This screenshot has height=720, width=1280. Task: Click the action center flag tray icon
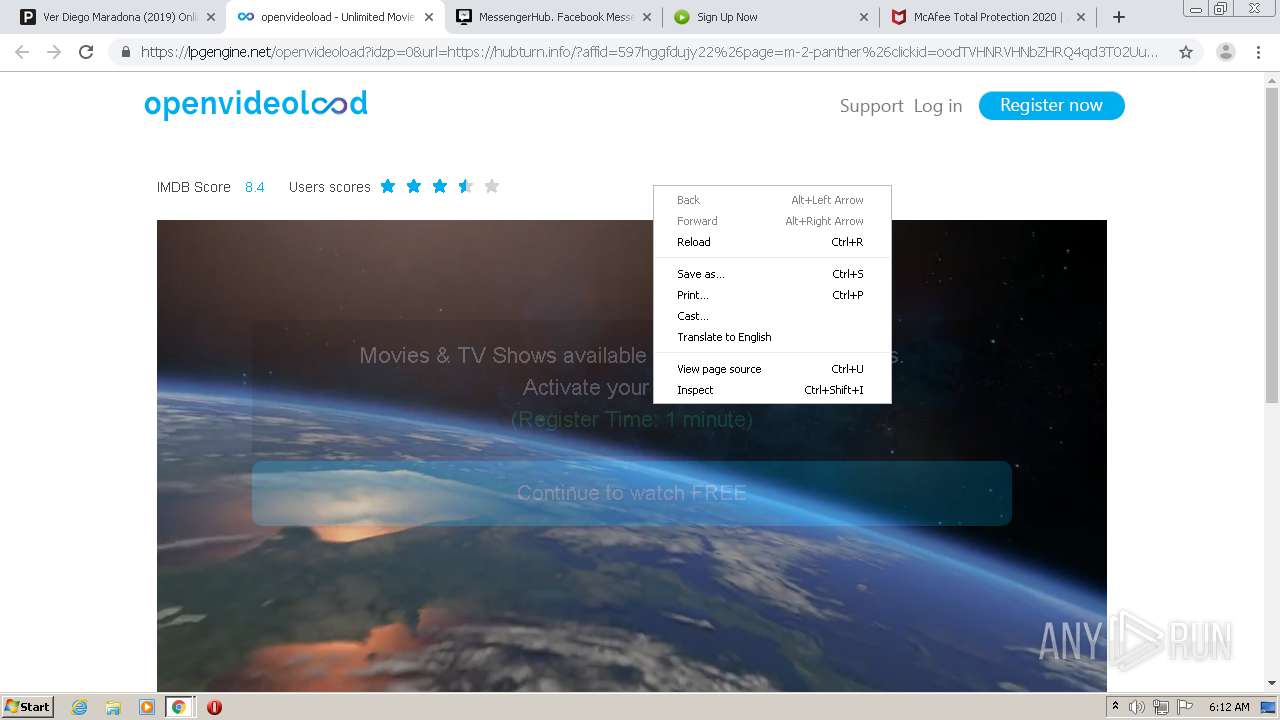pos(1185,707)
